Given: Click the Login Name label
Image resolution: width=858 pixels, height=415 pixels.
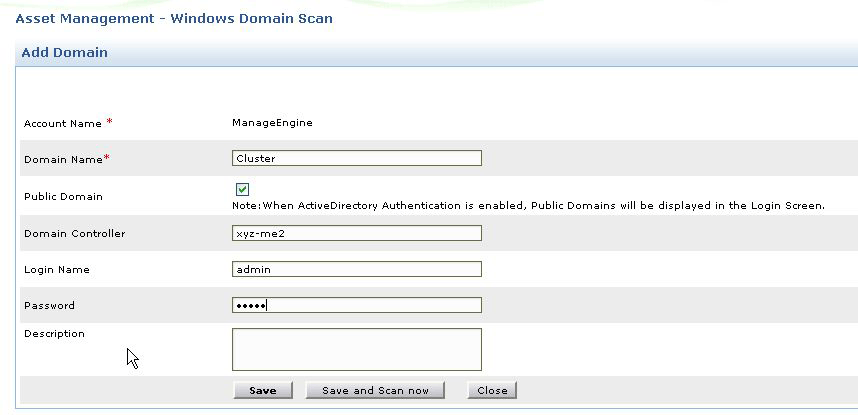Looking at the screenshot, I should [x=57, y=270].
